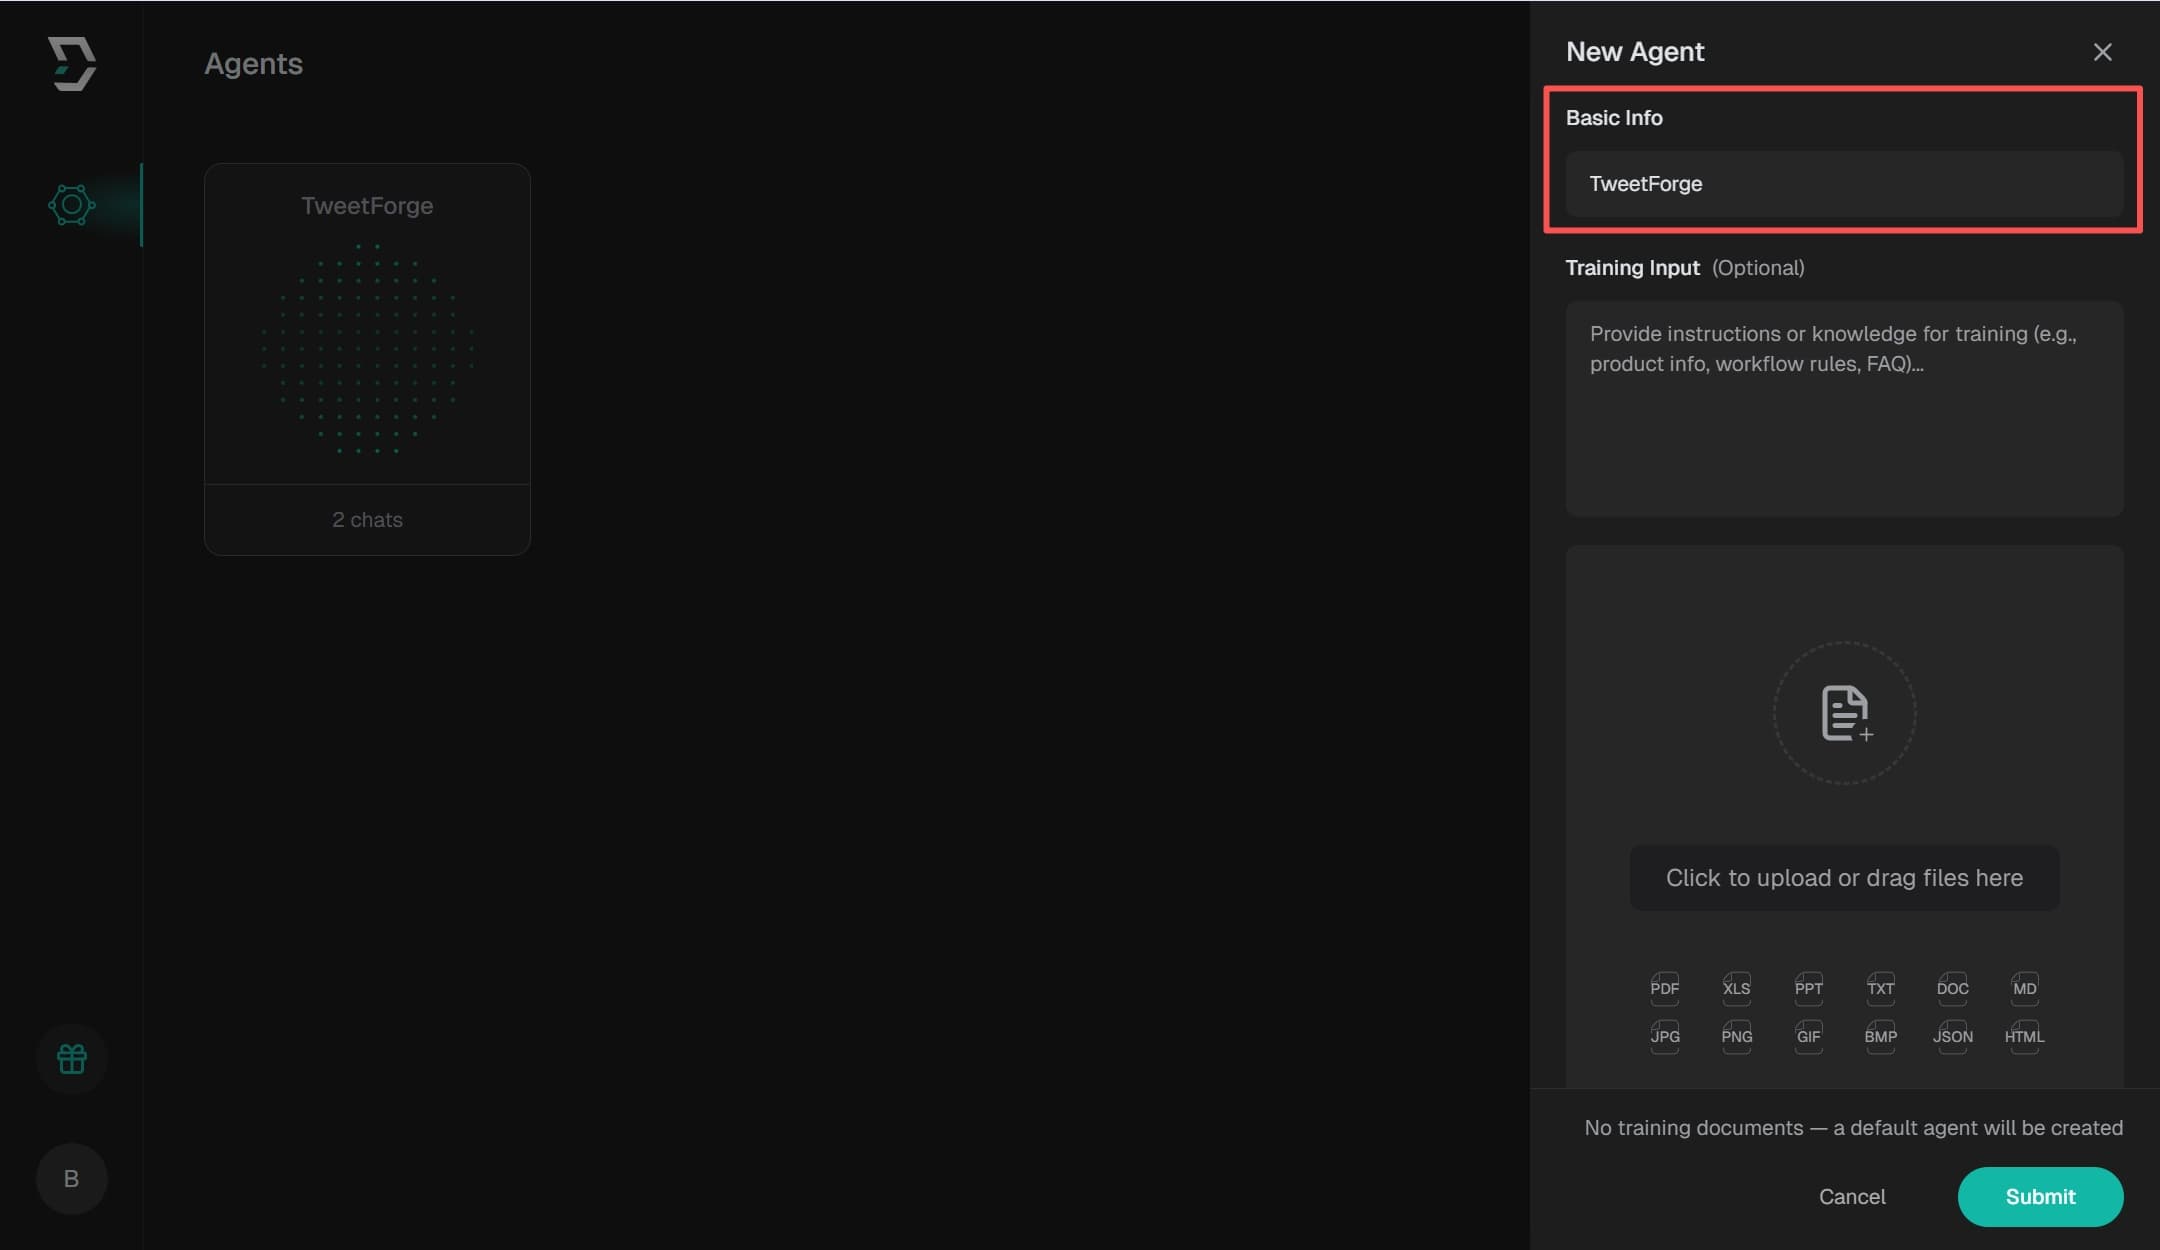Focus the agent name field TweetForge
This screenshot has width=2160, height=1250.
[x=1844, y=184]
